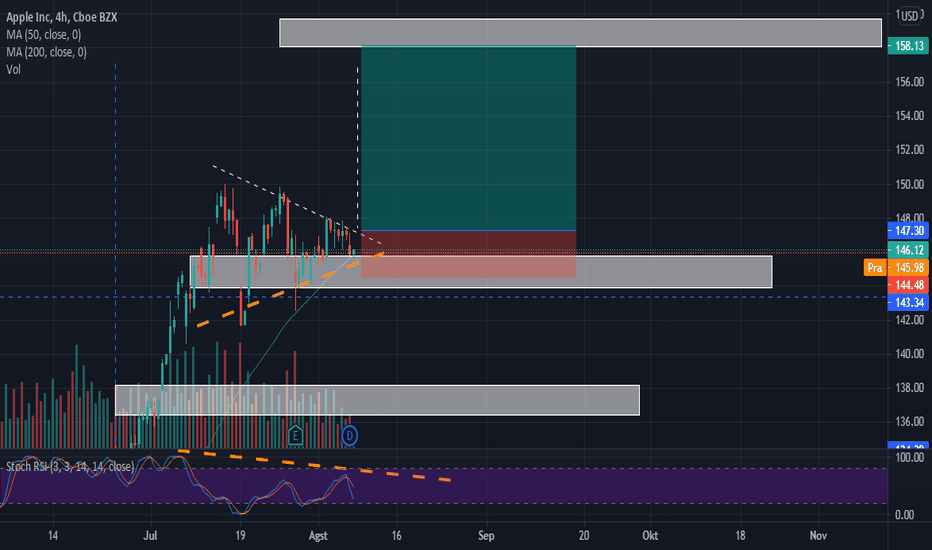932x550 pixels.
Task: Select the red stop-loss zone rectangle
Action: [468, 254]
